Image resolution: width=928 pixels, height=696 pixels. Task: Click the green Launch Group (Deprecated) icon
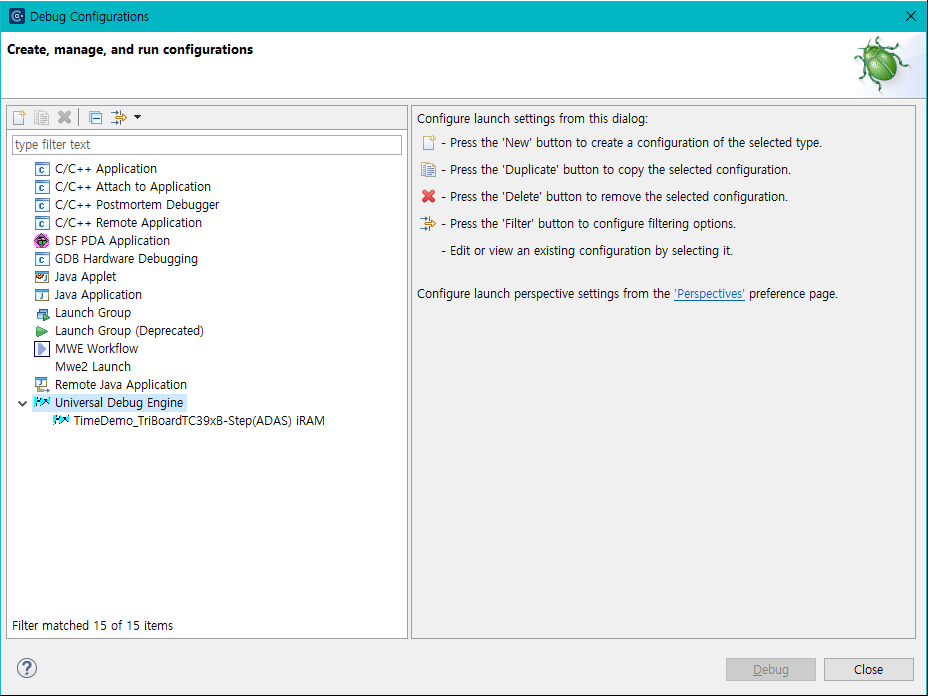[x=41, y=331]
